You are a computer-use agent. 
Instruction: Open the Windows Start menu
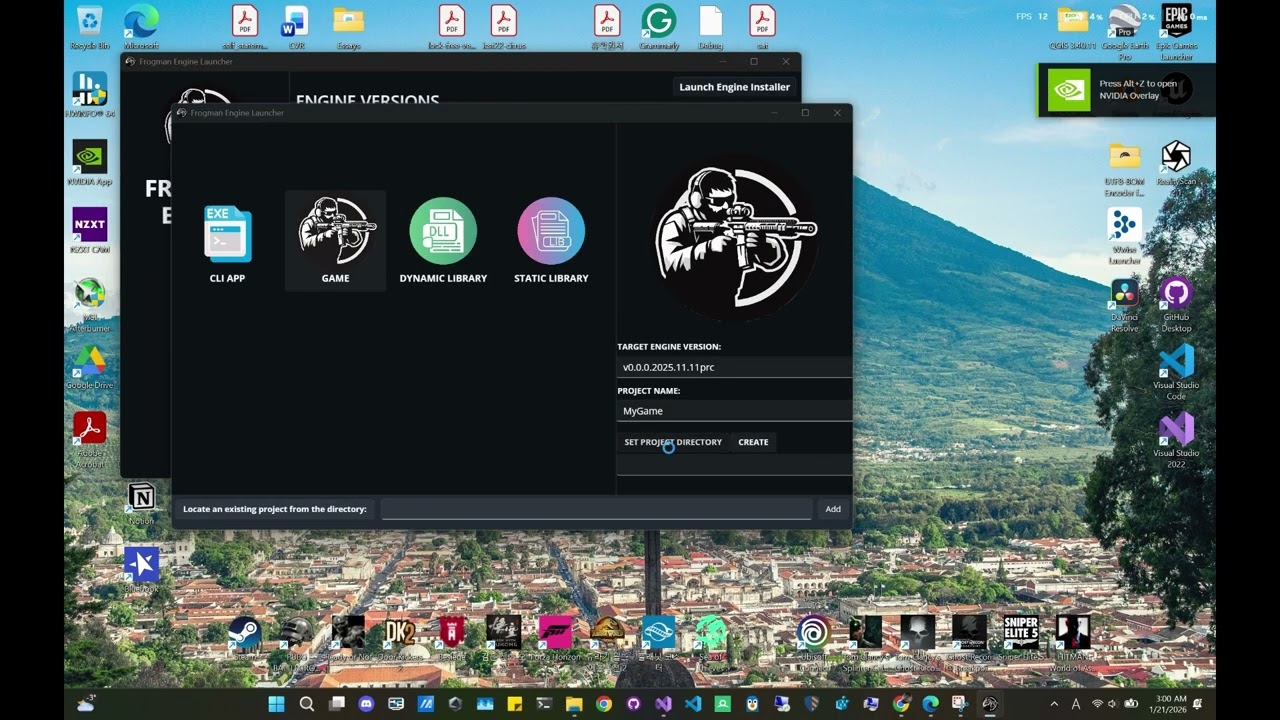tap(276, 704)
